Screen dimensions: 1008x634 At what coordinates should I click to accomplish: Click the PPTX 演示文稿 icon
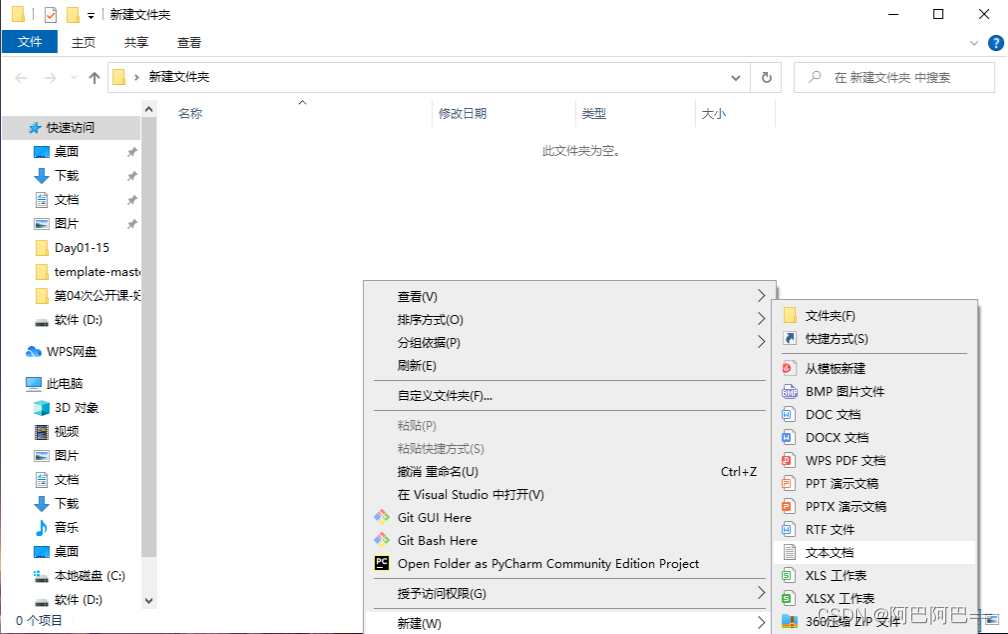pyautogui.click(x=788, y=507)
